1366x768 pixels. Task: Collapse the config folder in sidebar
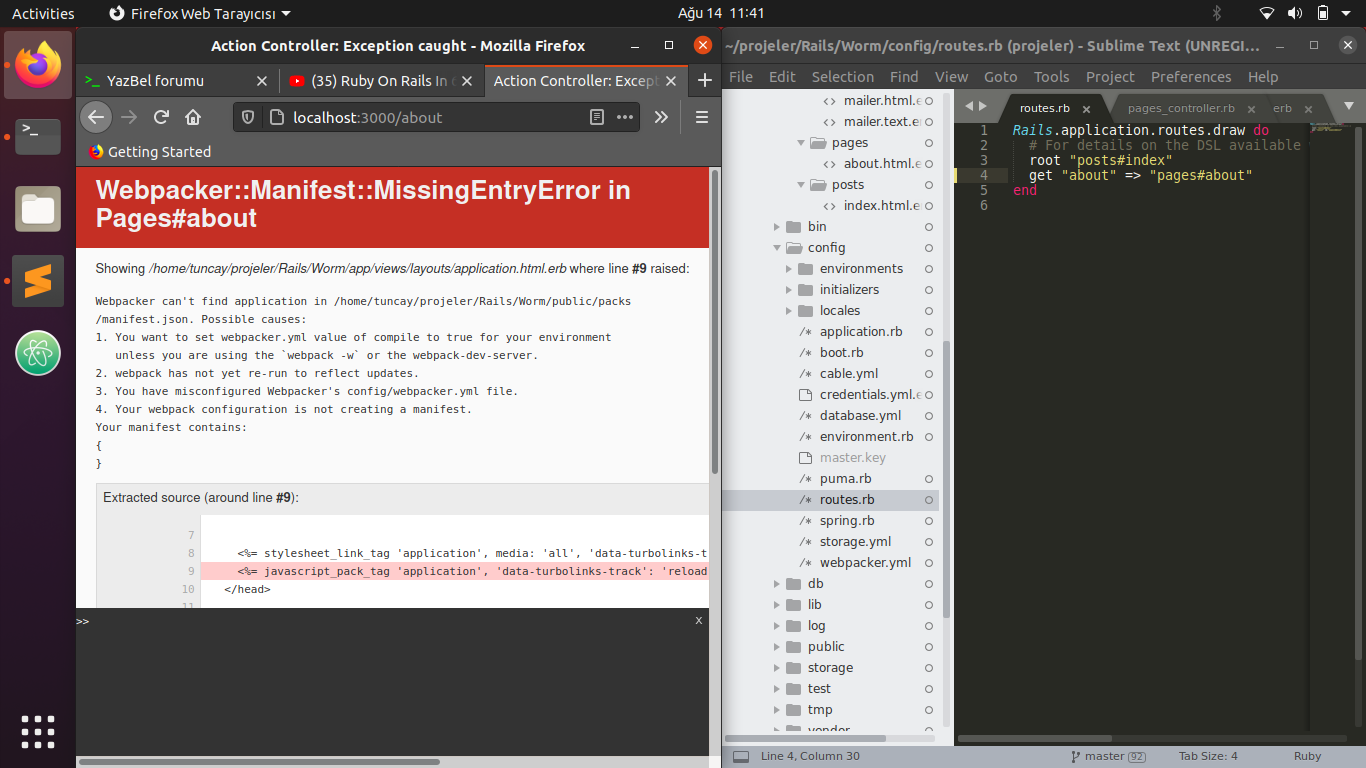777,248
